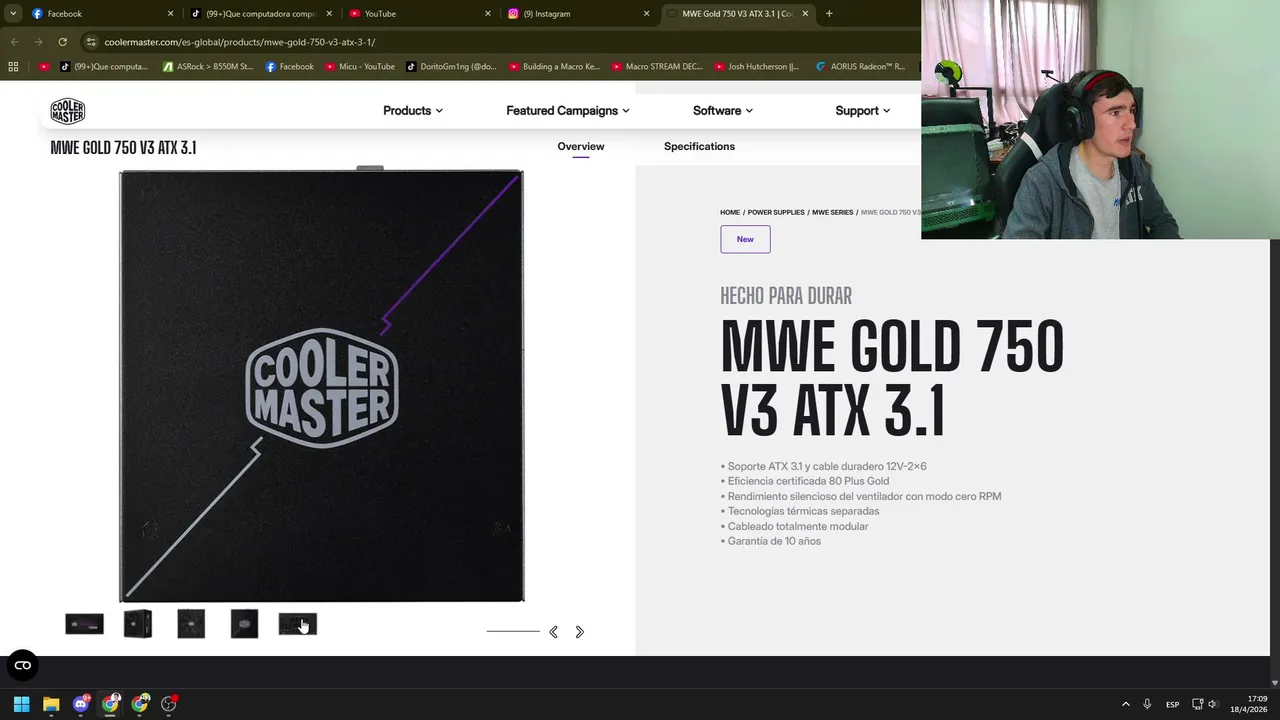Select the third product thumbnail with fan

pos(191,624)
